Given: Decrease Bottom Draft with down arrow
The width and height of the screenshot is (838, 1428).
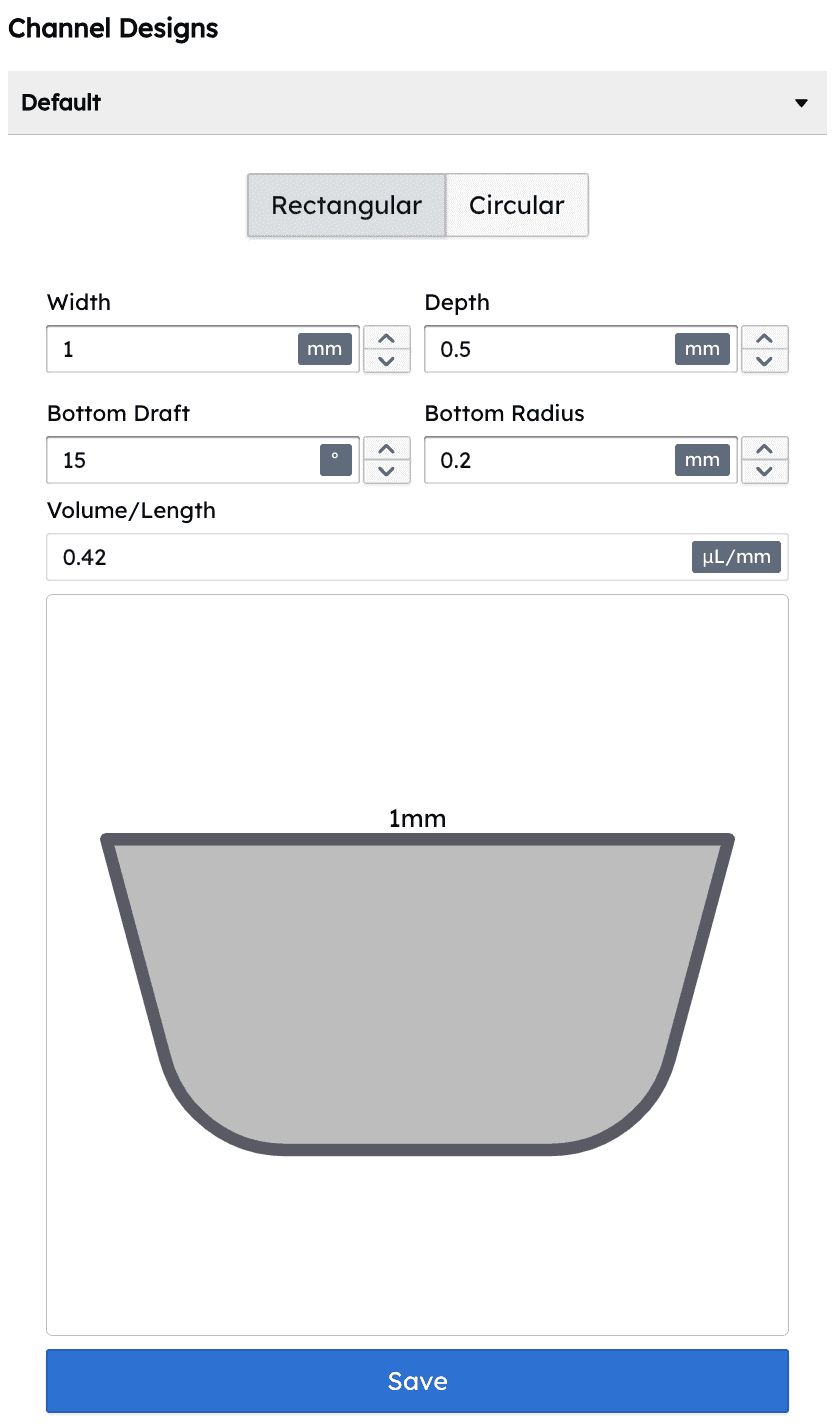Looking at the screenshot, I should (x=387, y=471).
